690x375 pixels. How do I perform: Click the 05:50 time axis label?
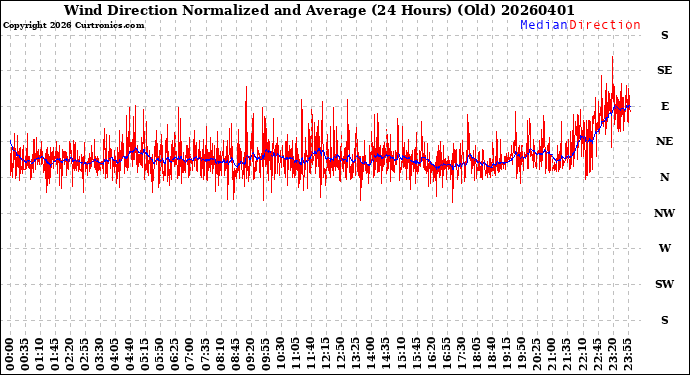point(160,354)
